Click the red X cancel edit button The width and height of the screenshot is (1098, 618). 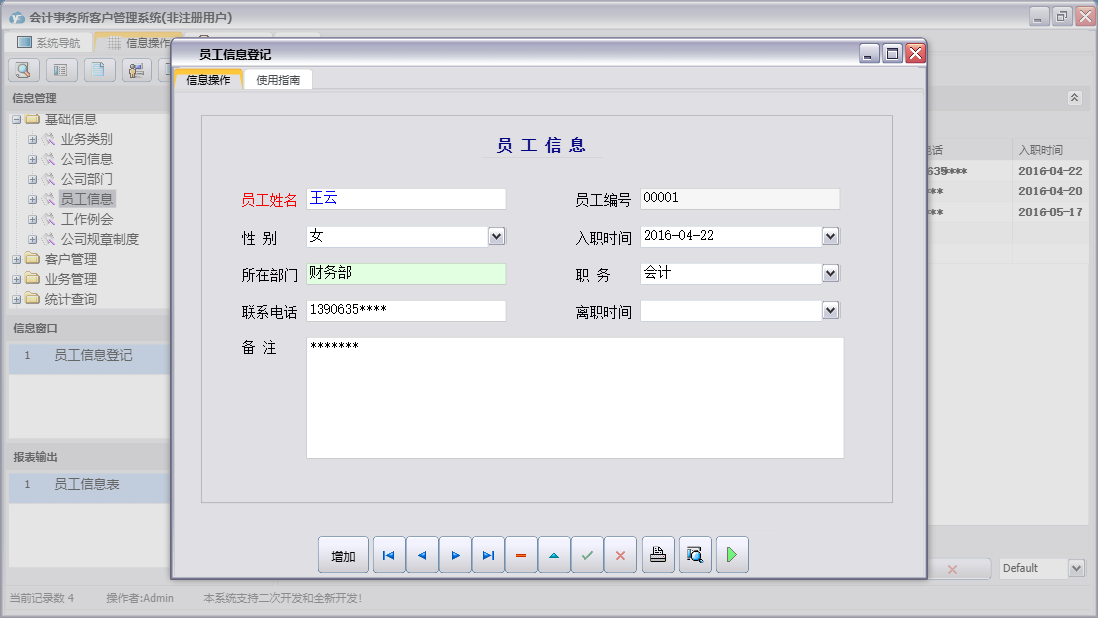[x=620, y=555]
